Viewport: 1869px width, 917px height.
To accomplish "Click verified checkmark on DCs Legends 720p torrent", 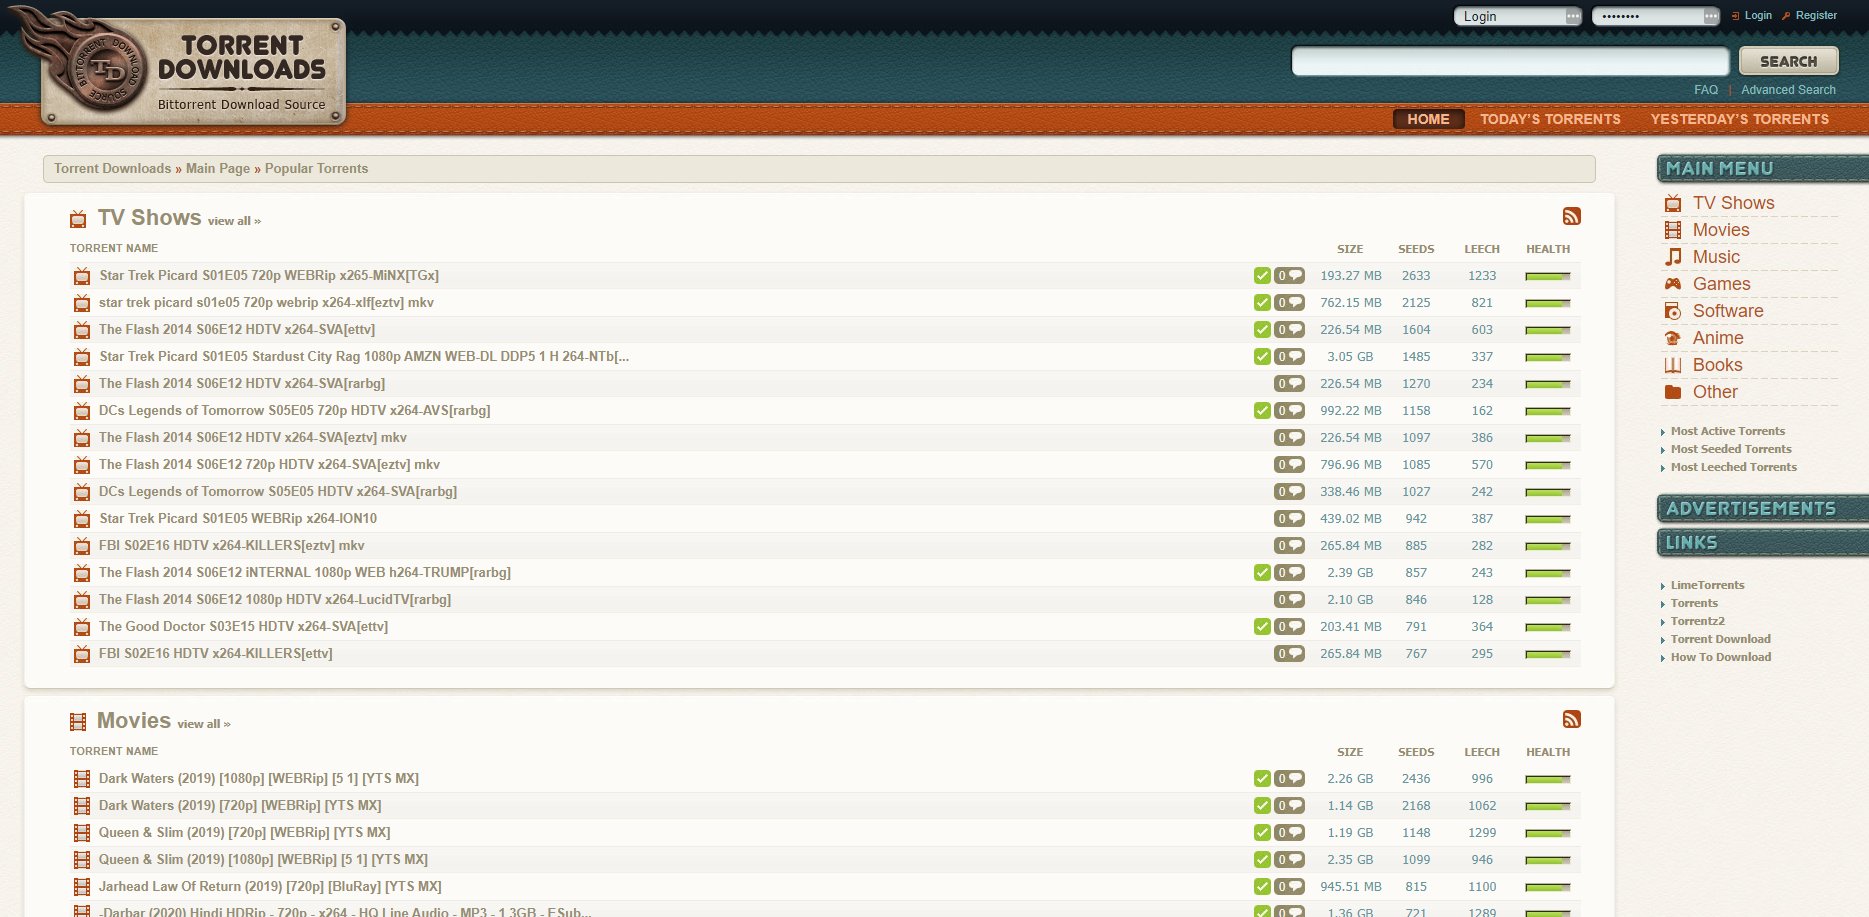I will point(1262,411).
